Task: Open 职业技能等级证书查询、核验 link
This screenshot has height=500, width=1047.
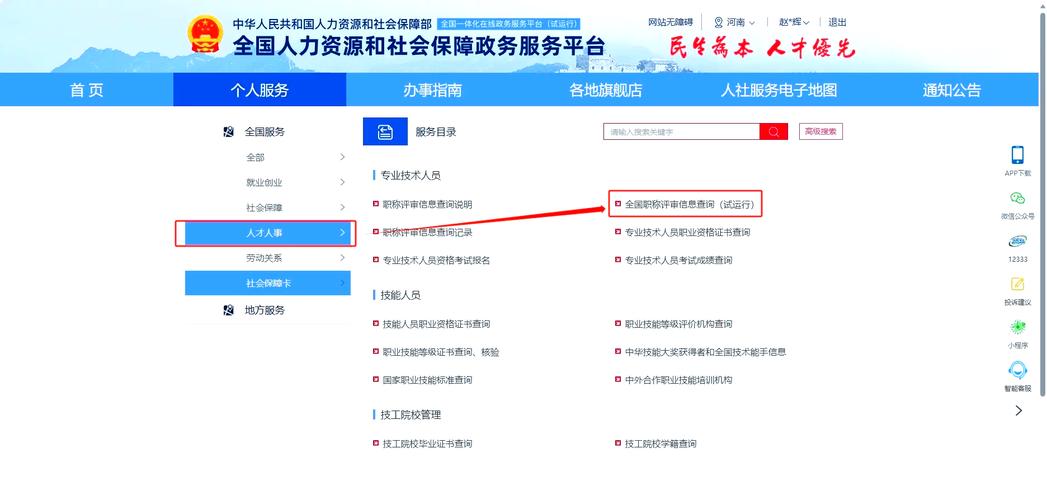Action: point(441,352)
